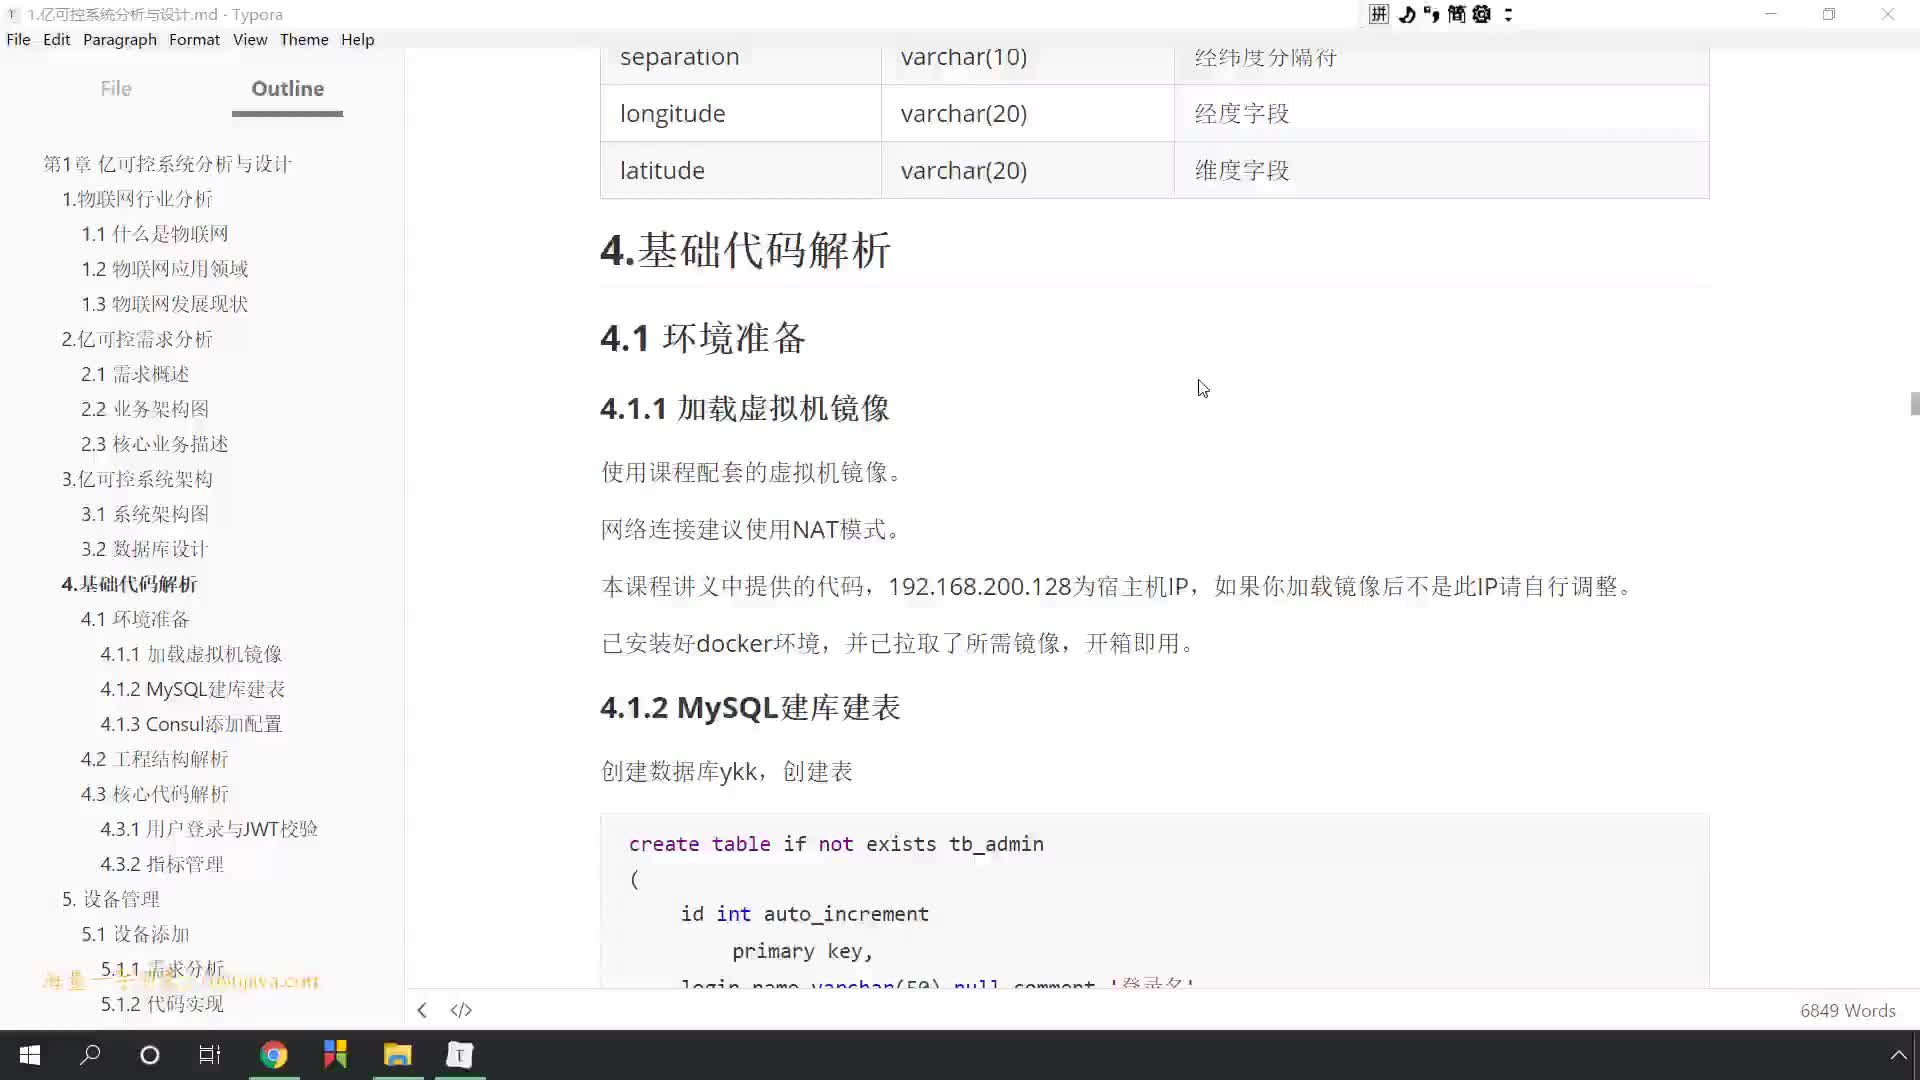Select the Outline sidebar tab
The height and width of the screenshot is (1080, 1920).
tap(288, 88)
